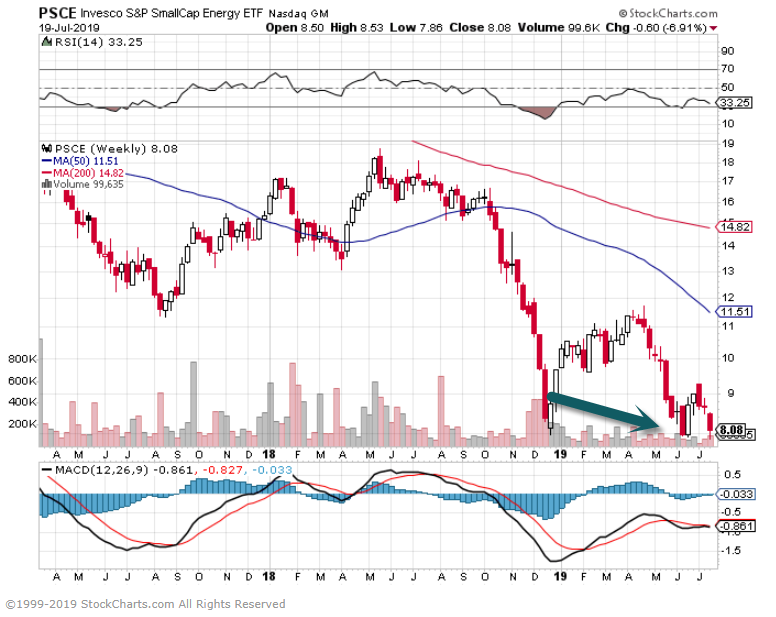Click the 19-Jul-2019 date label

[69, 28]
